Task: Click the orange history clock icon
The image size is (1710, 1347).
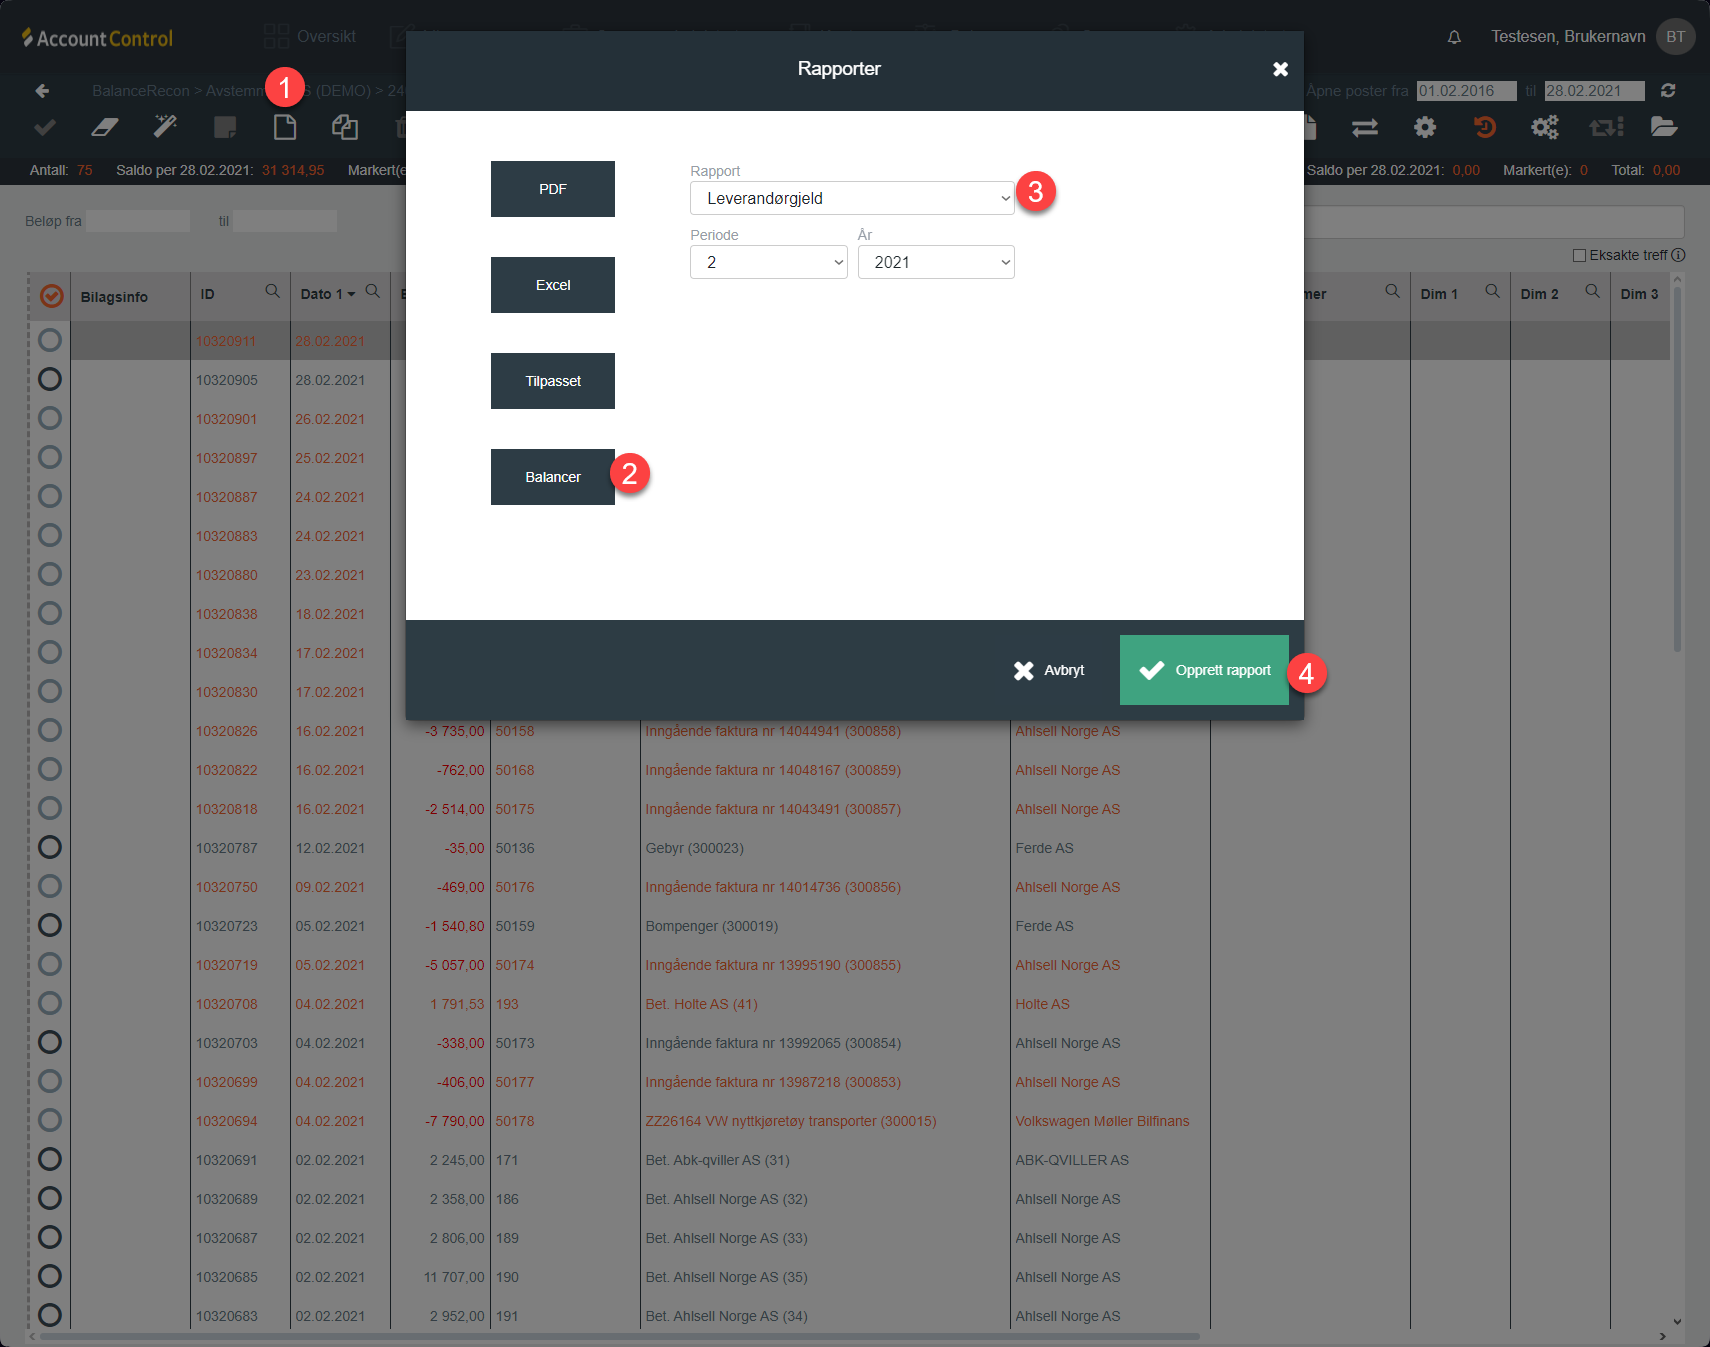Action: click(1485, 127)
